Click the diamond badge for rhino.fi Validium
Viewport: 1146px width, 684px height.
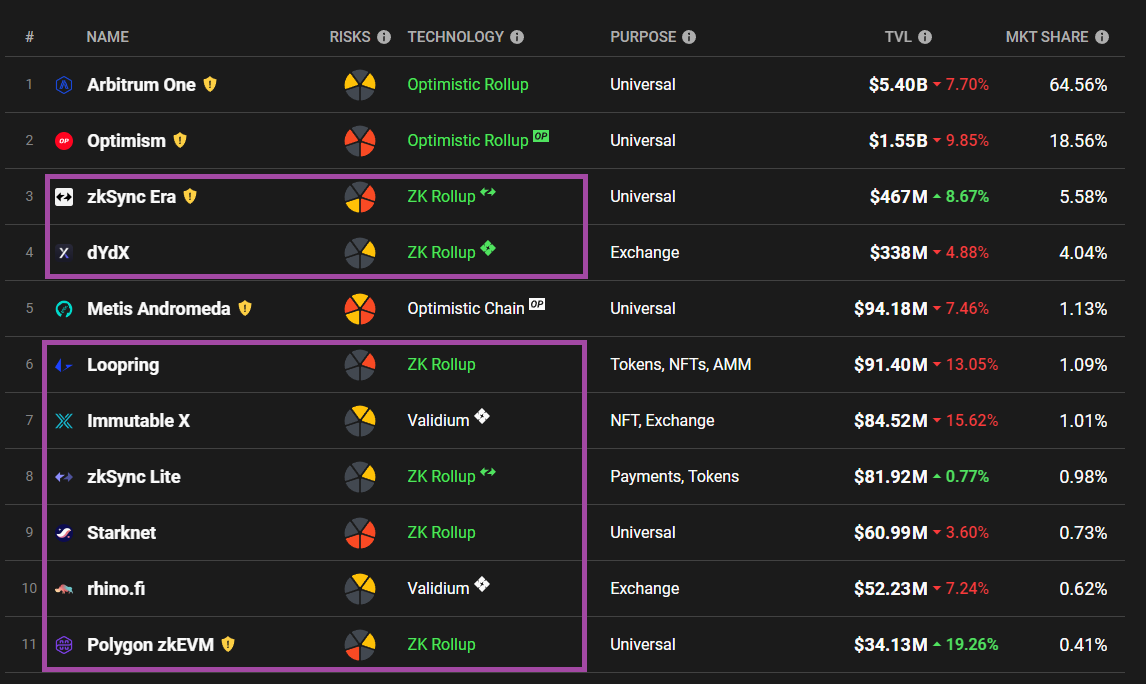(482, 585)
